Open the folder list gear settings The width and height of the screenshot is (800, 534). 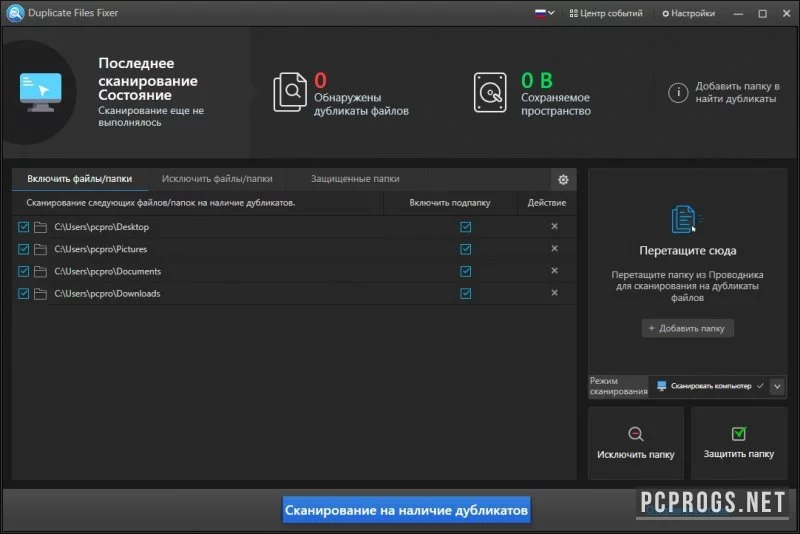(563, 180)
